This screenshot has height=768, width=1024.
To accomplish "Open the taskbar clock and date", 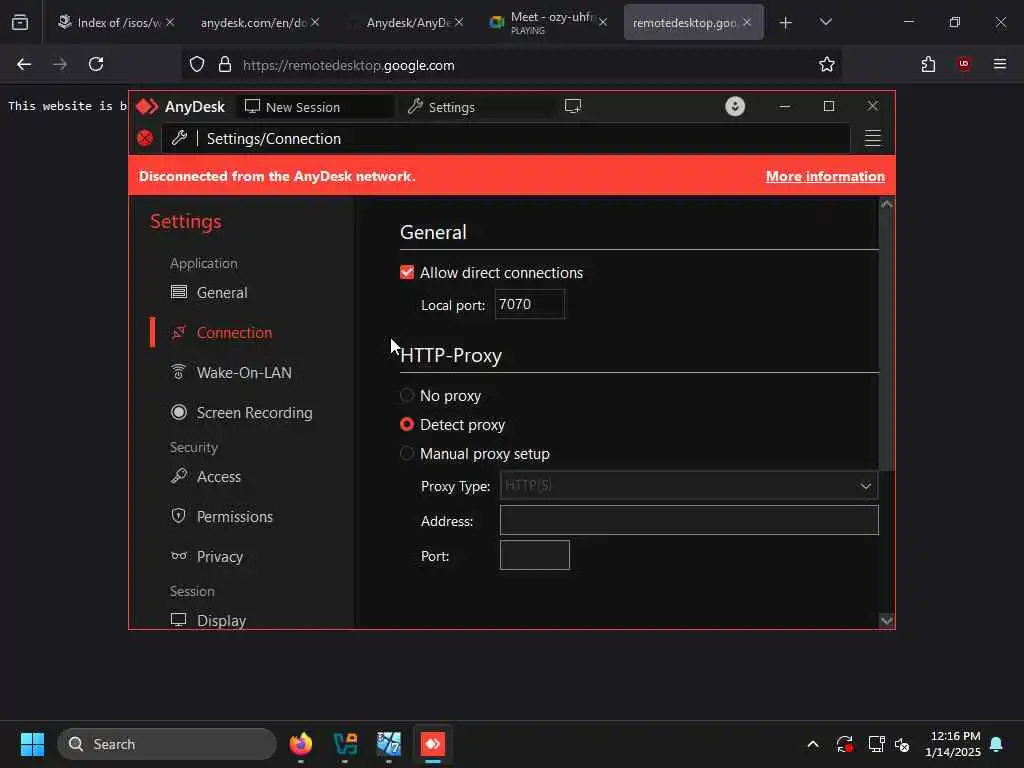I will (953, 744).
